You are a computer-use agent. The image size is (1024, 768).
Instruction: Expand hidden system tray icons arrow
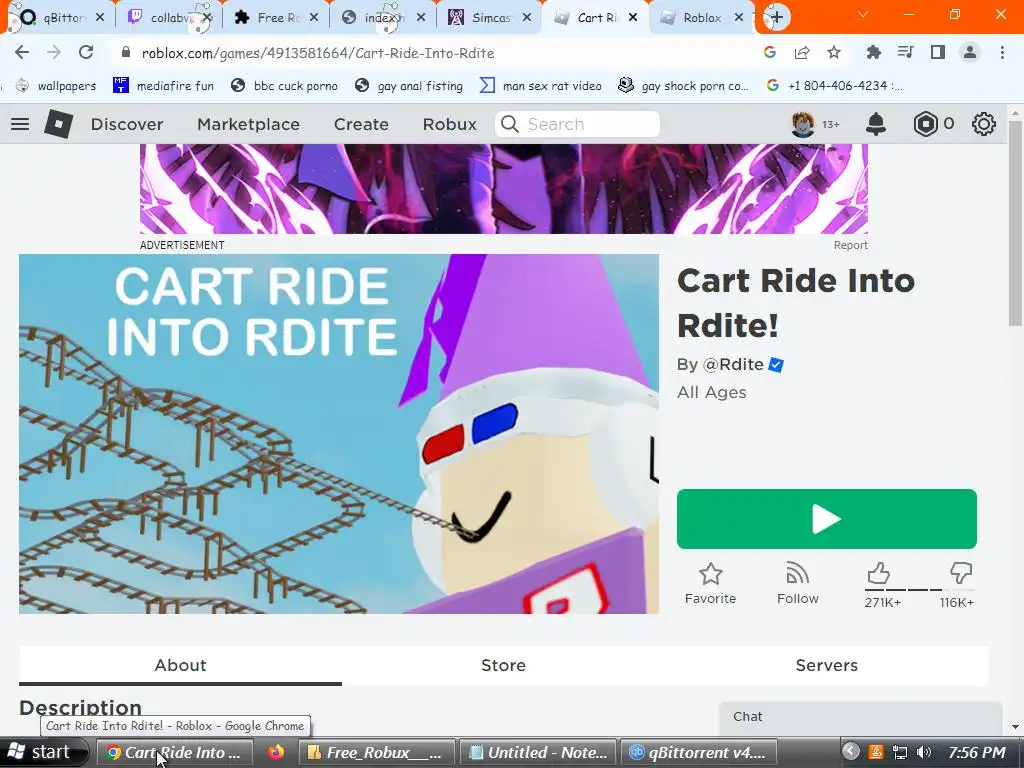tap(850, 752)
